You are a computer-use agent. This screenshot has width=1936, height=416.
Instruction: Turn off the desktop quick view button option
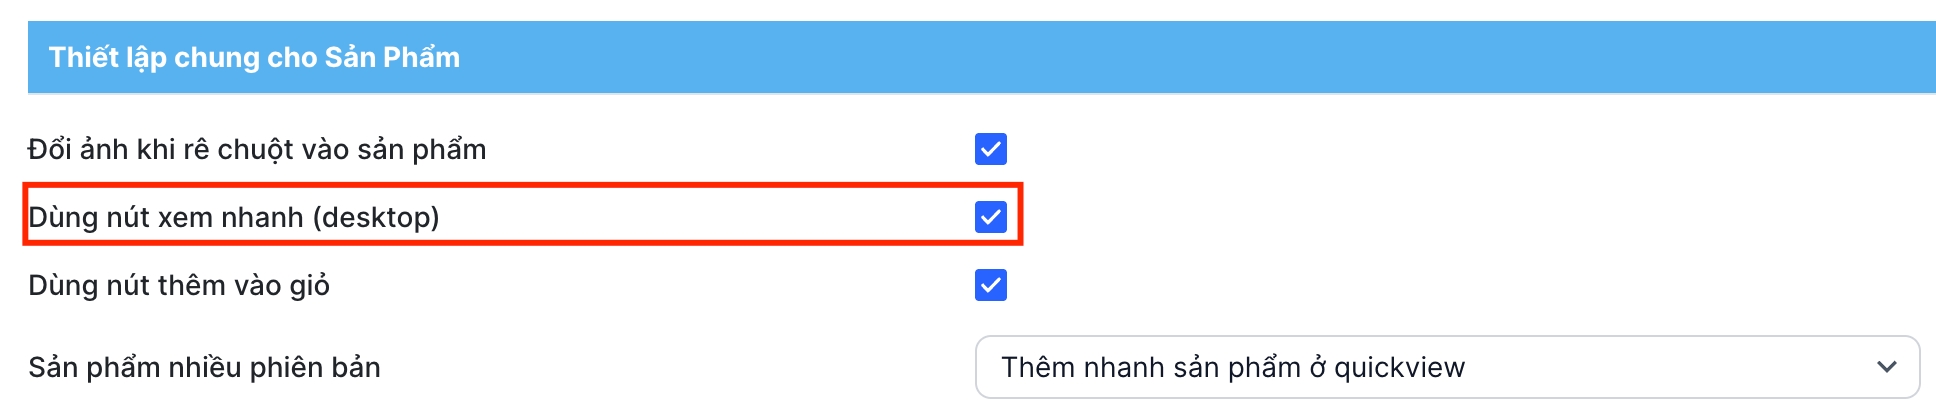click(990, 217)
